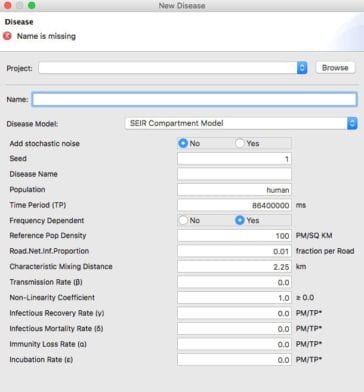Click the Immunity Loss Rate field

coord(234,344)
